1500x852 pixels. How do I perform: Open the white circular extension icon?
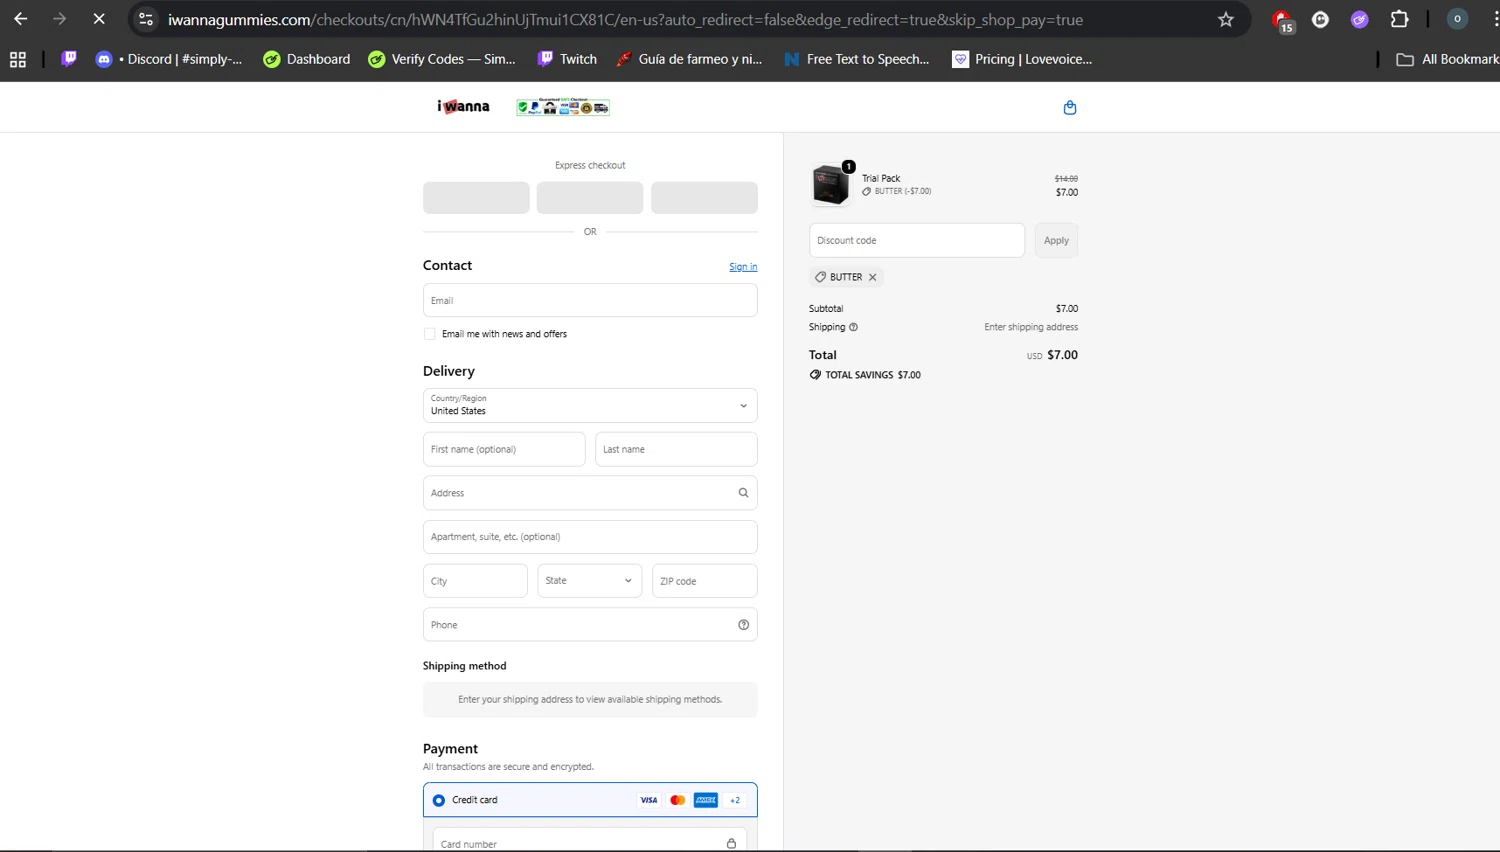coord(1320,19)
